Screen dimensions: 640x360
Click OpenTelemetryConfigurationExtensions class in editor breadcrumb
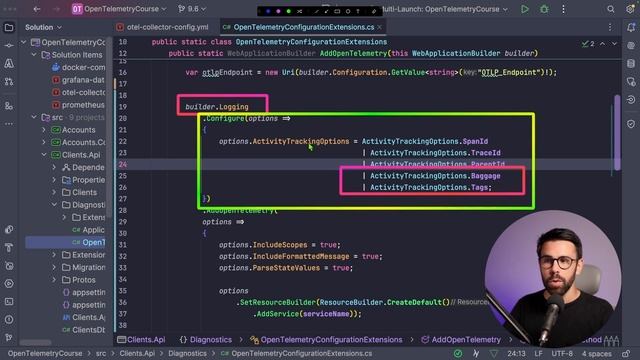coord(326,340)
